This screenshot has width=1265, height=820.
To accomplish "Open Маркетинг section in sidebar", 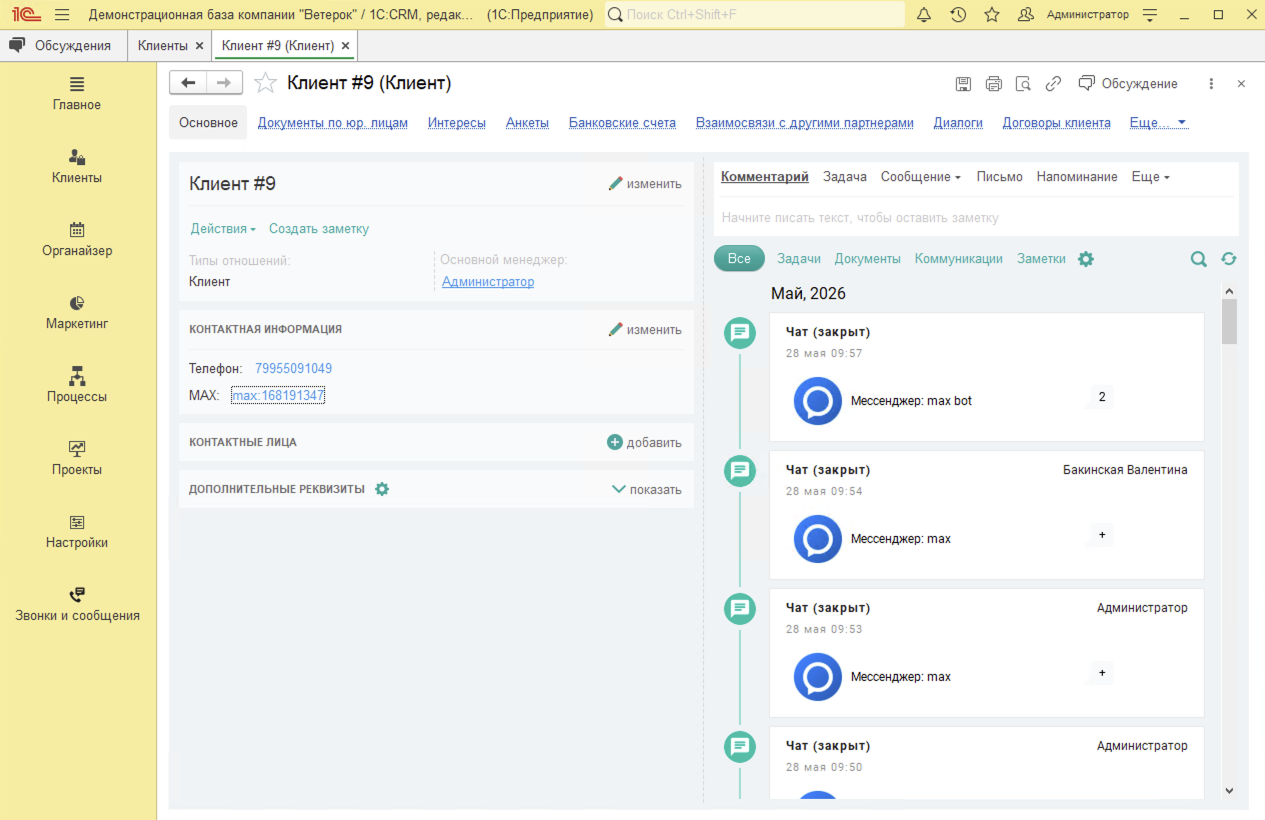I will coord(77,312).
